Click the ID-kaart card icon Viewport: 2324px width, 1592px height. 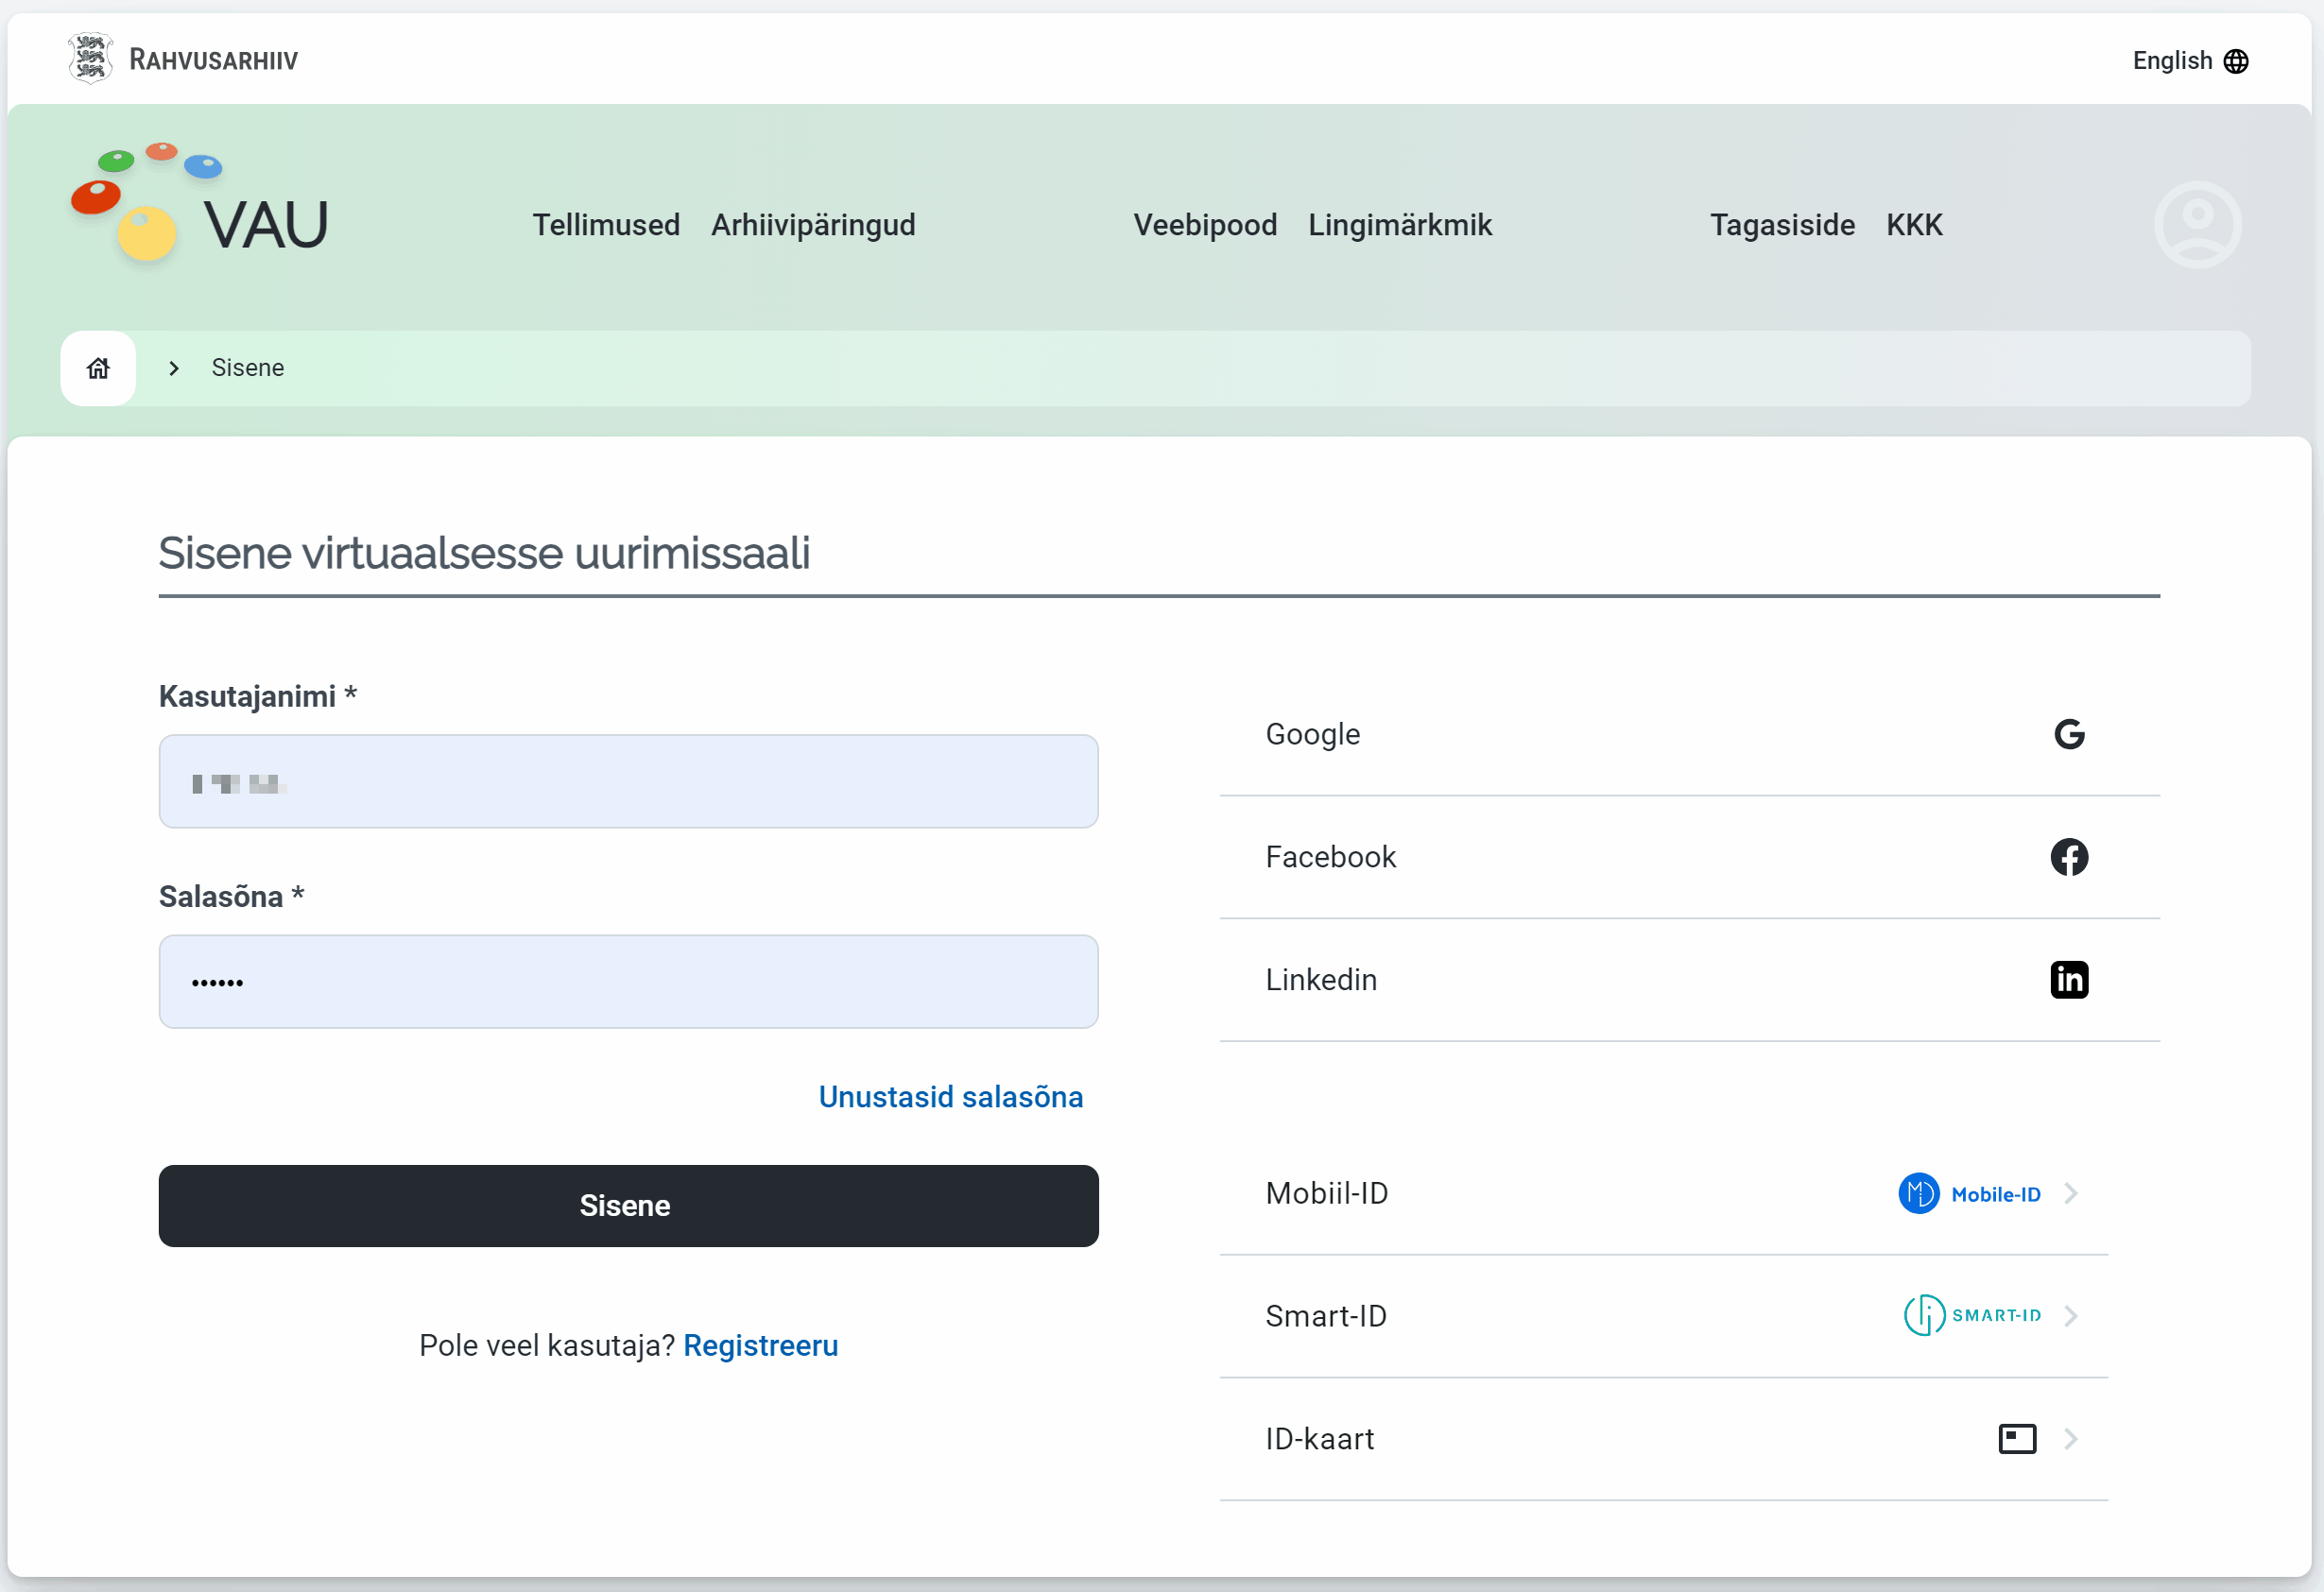tap(2016, 1438)
